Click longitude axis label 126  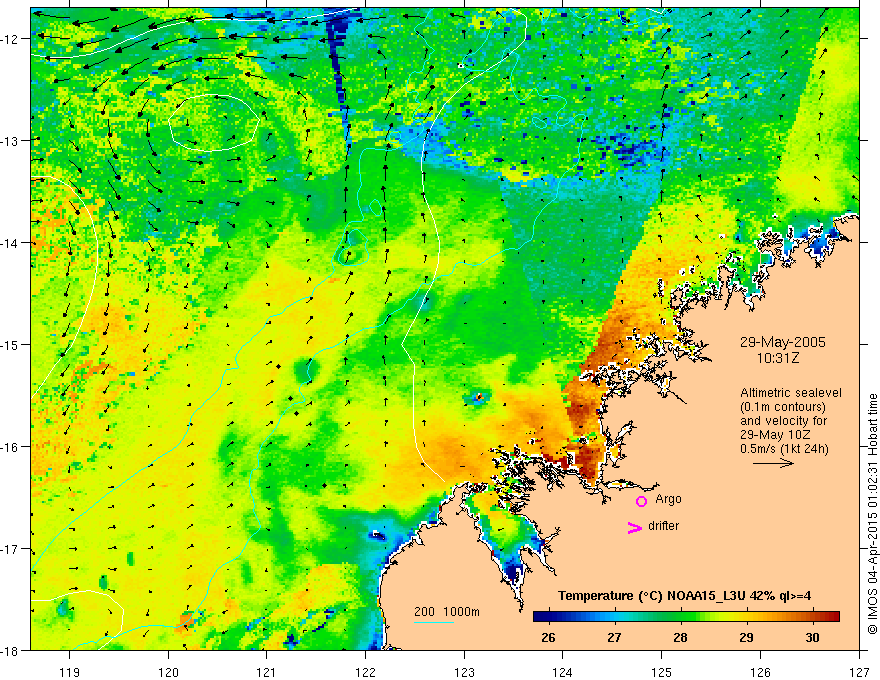760,672
